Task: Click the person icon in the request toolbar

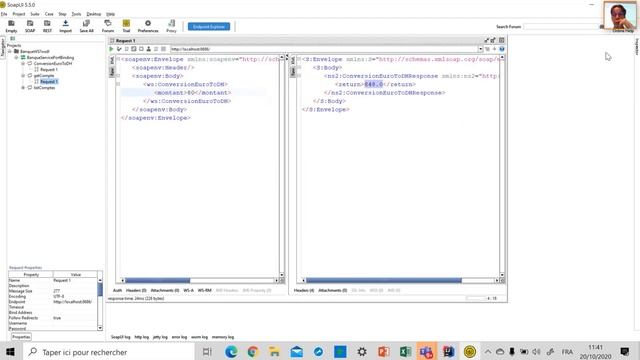Action: click(149, 49)
